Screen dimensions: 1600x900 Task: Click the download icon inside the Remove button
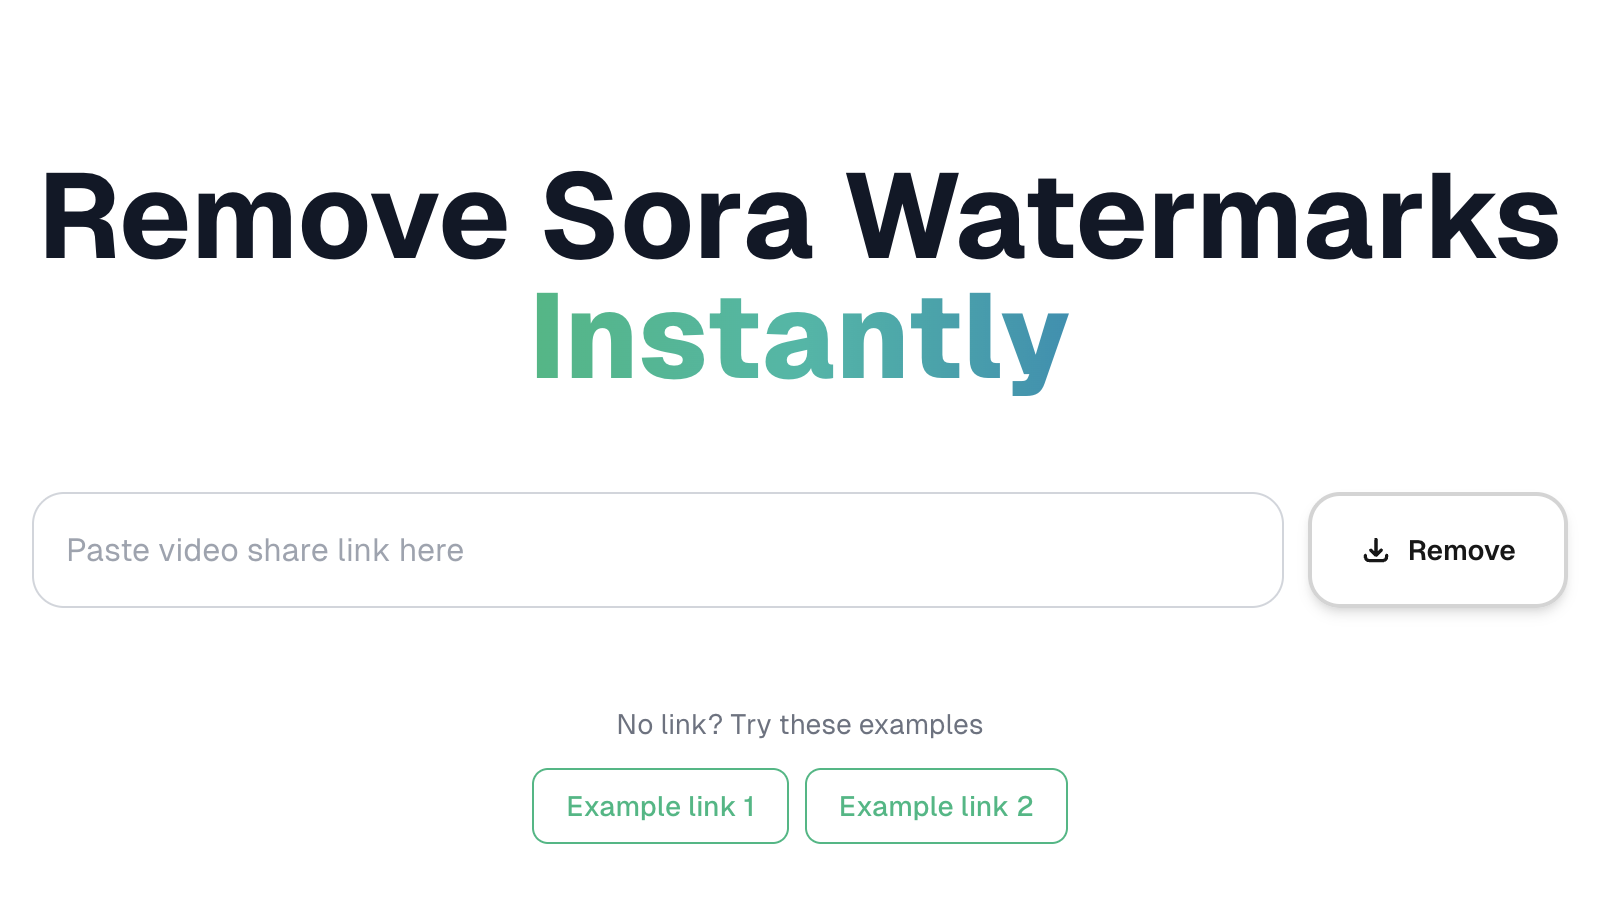point(1377,550)
